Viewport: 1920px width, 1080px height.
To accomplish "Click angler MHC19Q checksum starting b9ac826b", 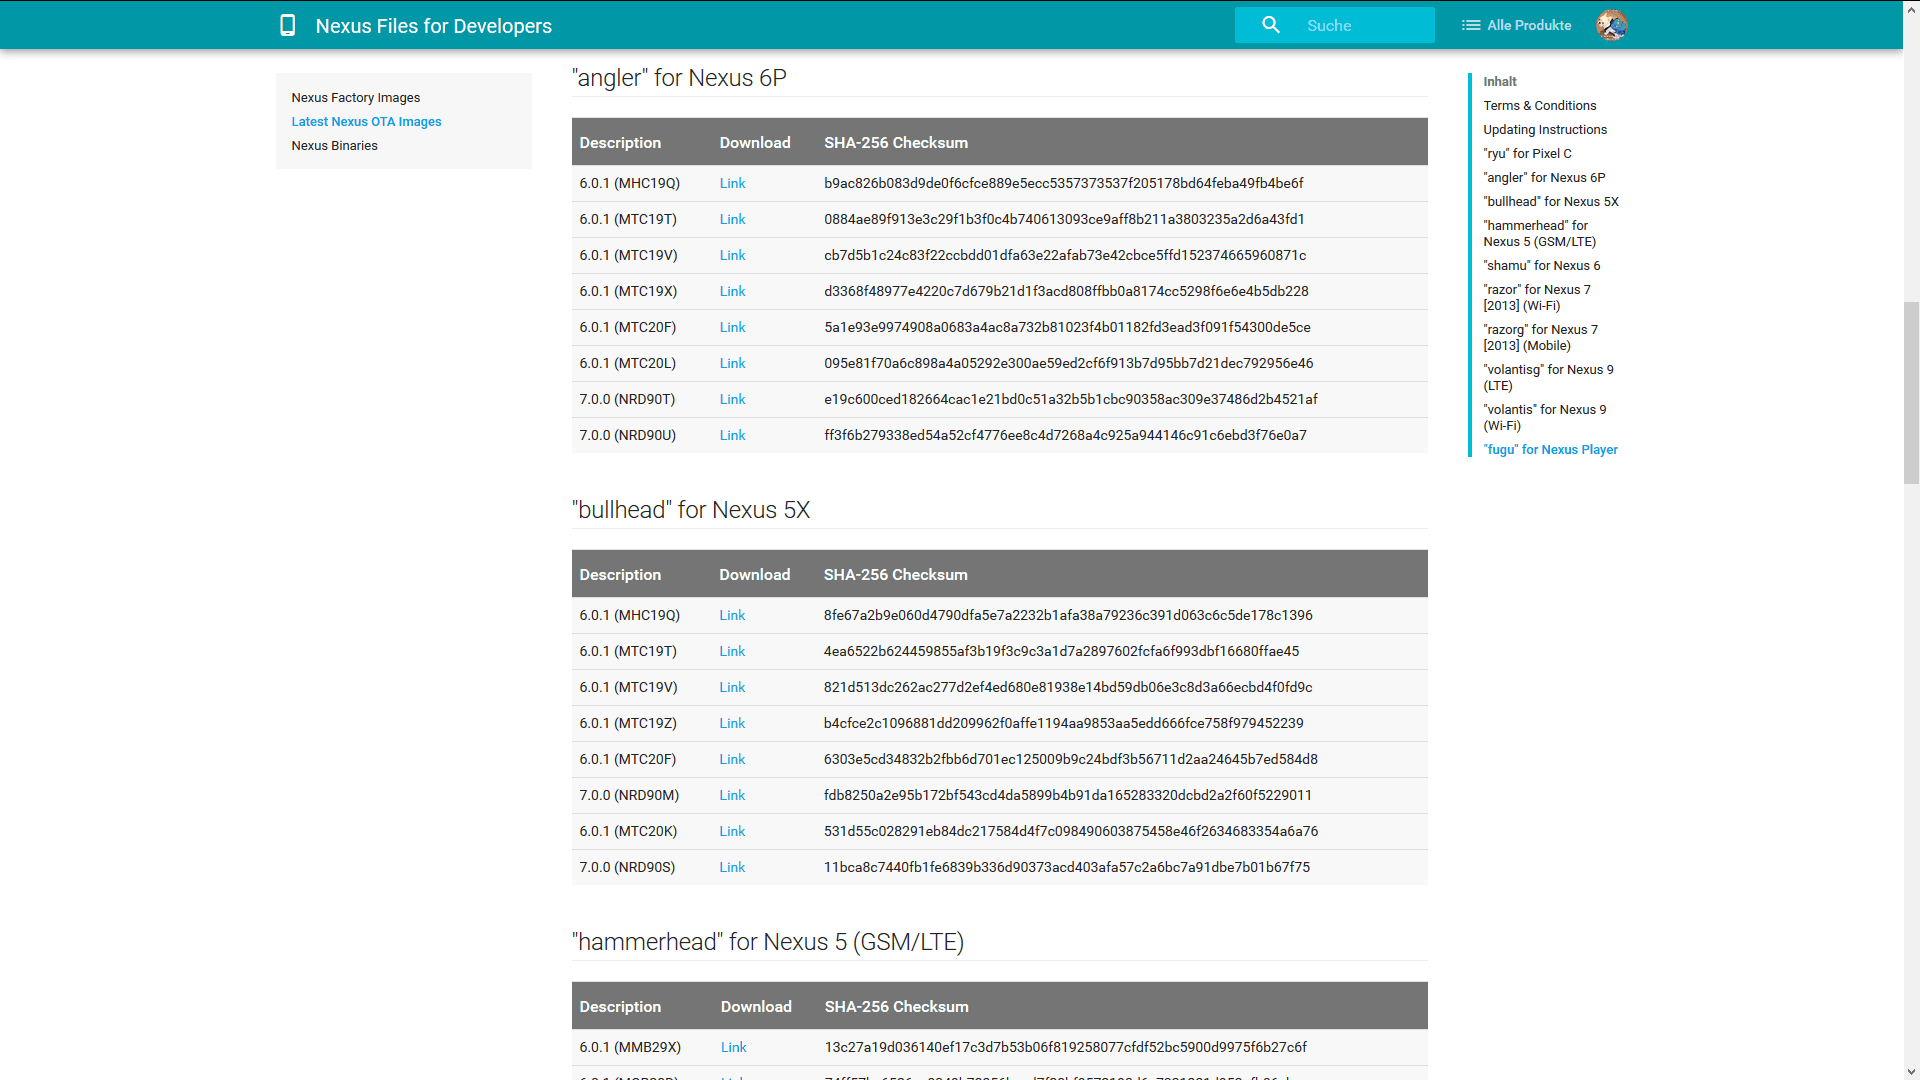I will click(1063, 183).
